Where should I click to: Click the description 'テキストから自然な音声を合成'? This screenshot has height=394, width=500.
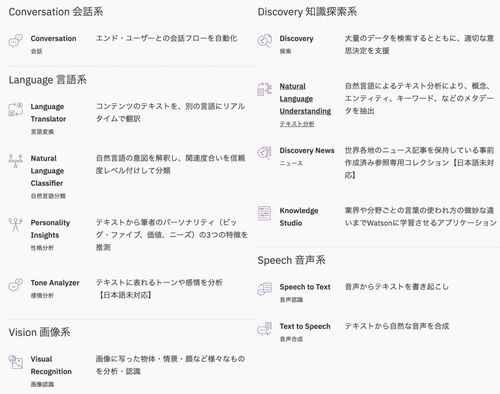pyautogui.click(x=397, y=326)
